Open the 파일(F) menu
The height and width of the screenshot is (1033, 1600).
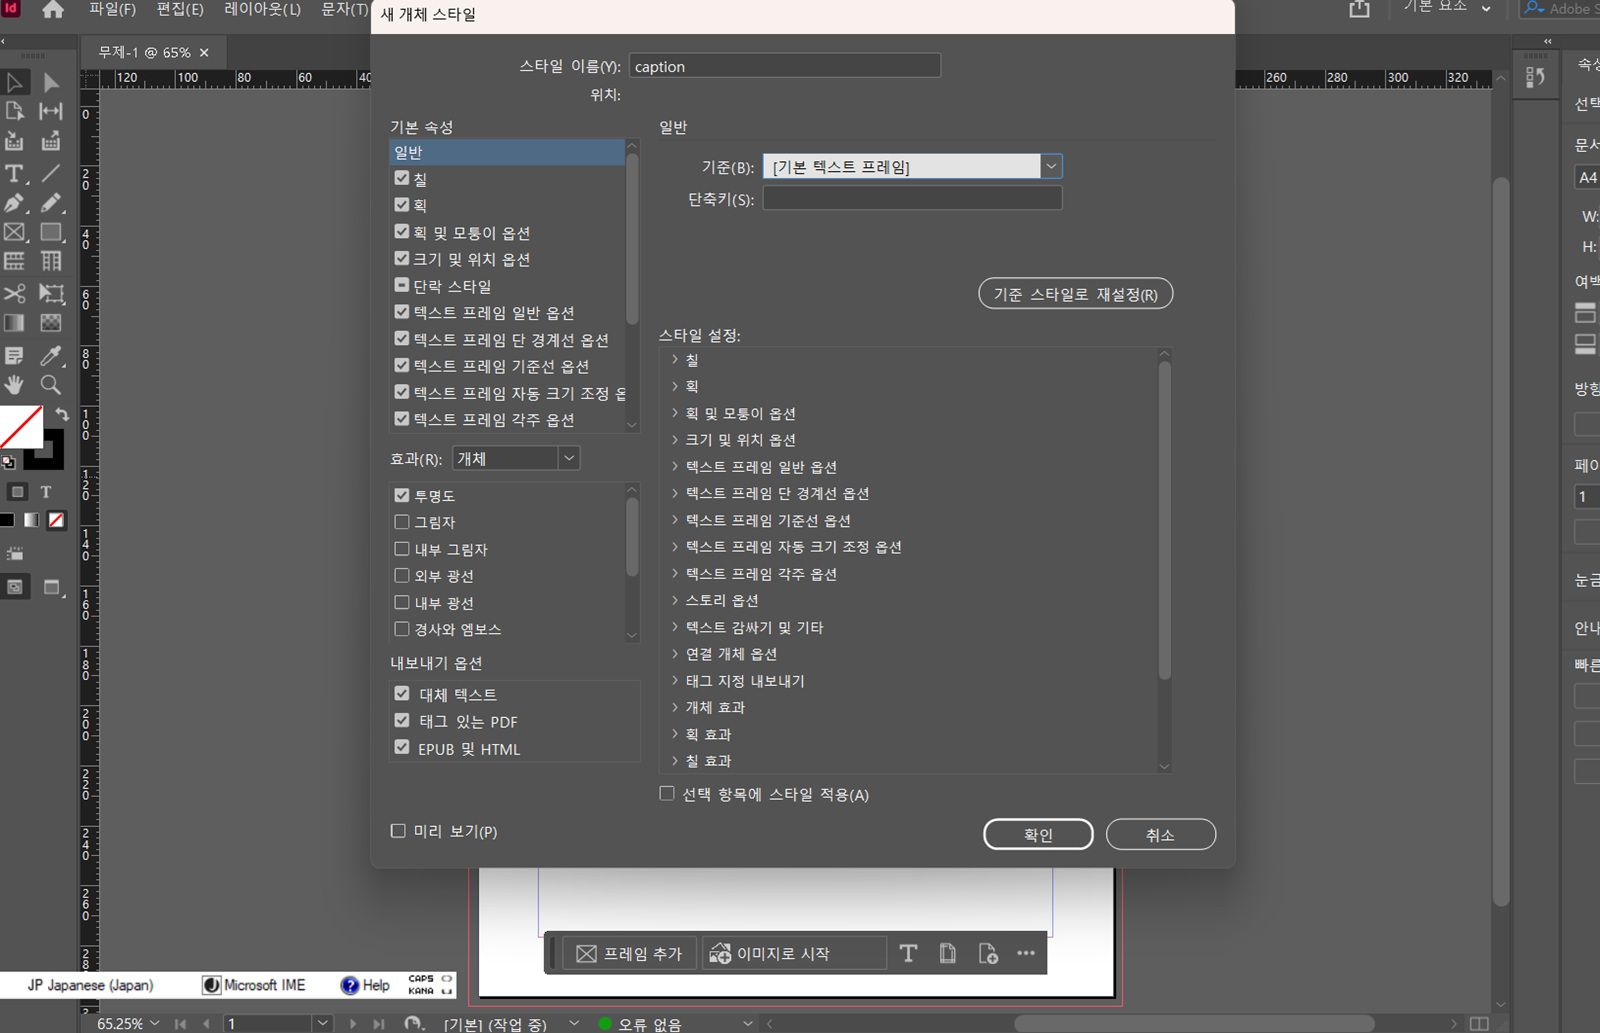[112, 9]
